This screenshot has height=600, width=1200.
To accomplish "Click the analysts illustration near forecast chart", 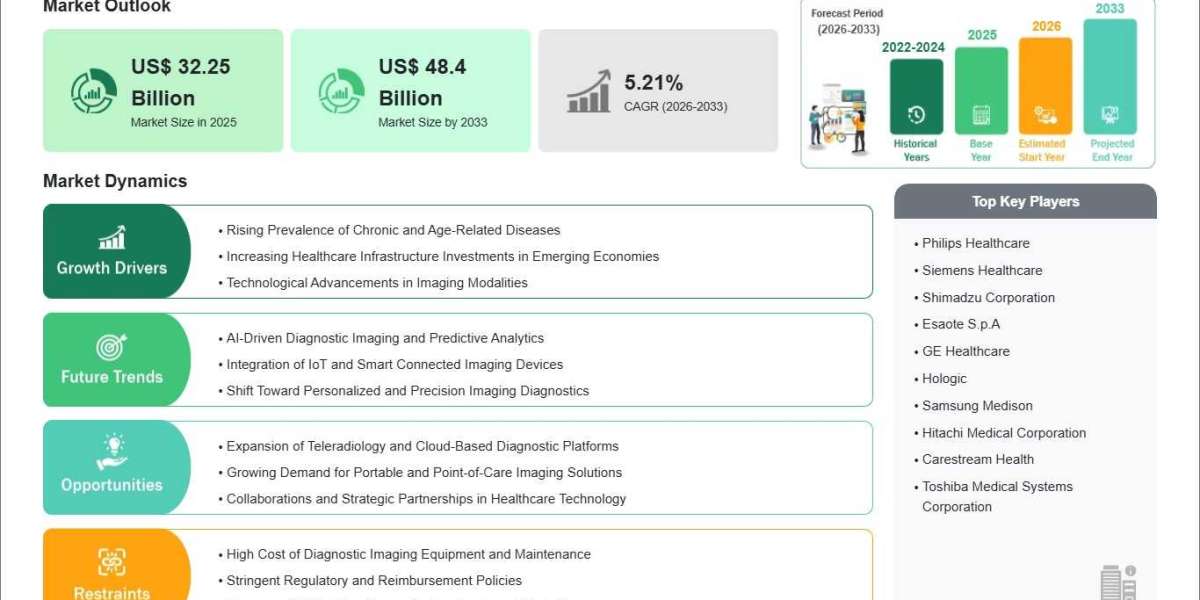I will [x=839, y=118].
